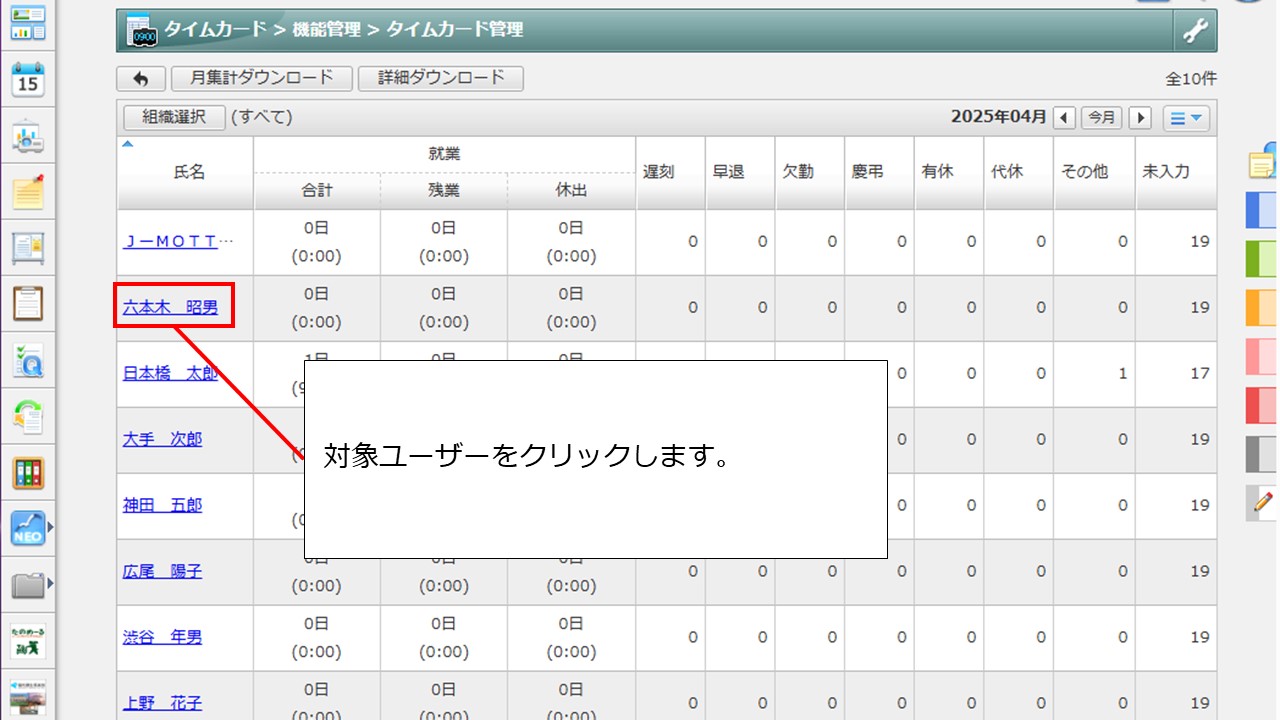This screenshot has width=1280, height=720.
Task: Open the timecard of 六本木 昭男
Action: (172, 307)
